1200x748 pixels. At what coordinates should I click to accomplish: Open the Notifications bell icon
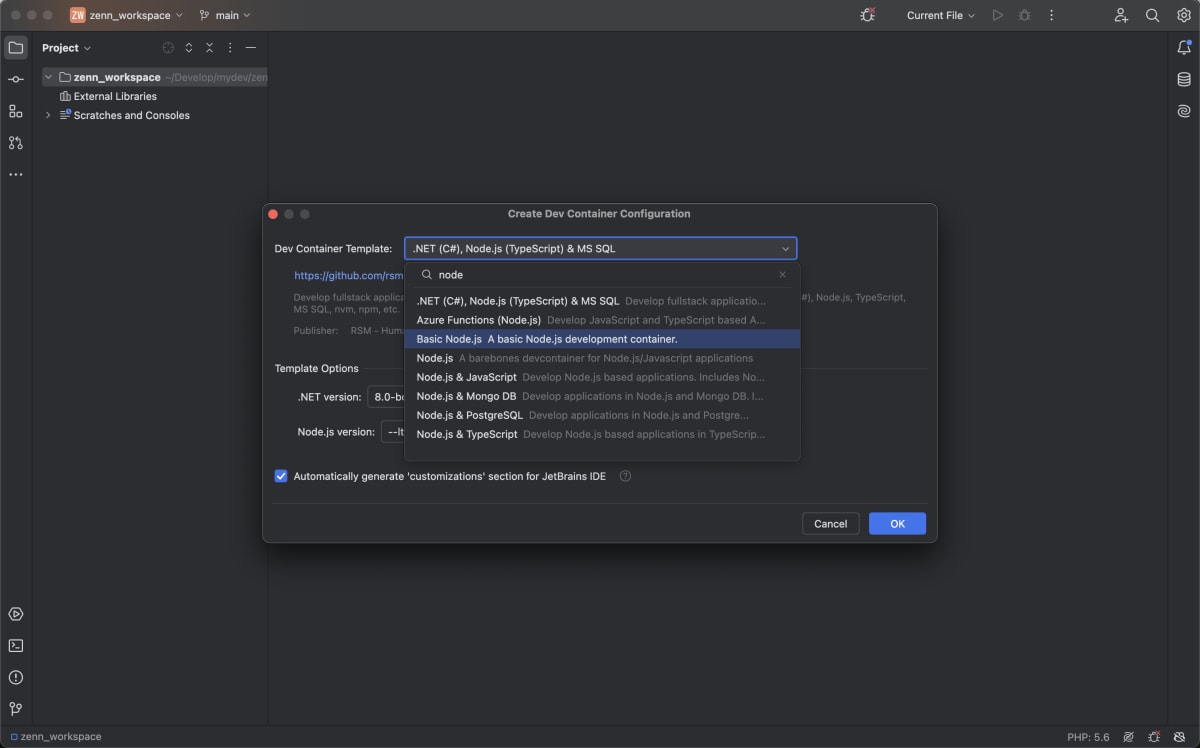tap(1184, 47)
